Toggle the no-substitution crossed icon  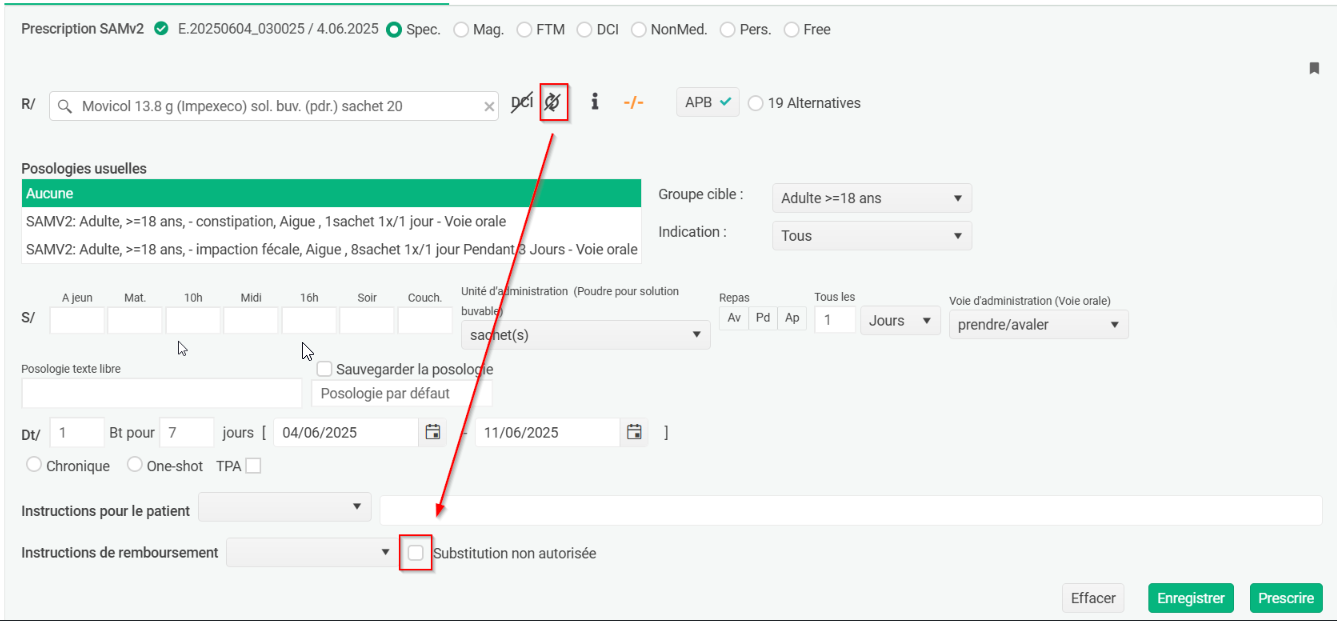point(553,102)
